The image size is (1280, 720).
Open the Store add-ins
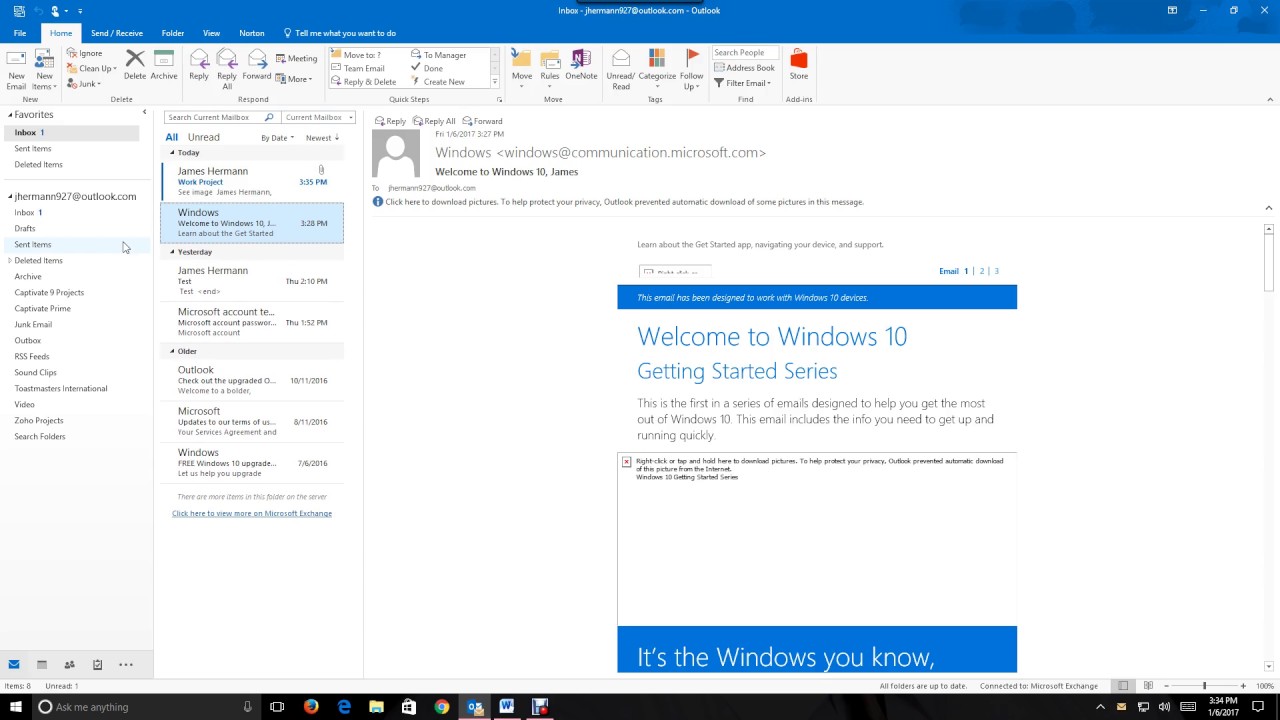coord(799,65)
